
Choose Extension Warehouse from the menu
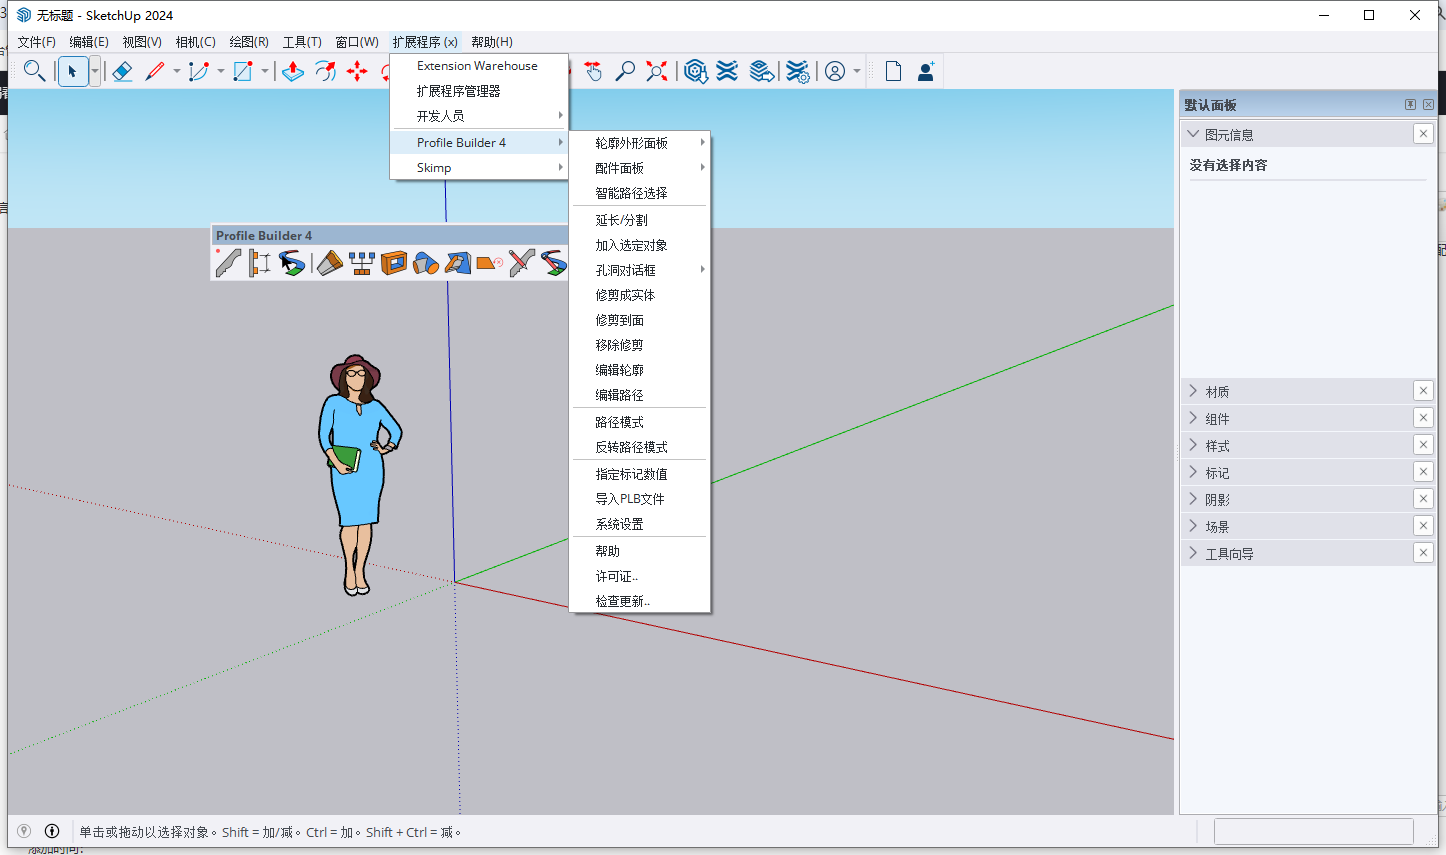[x=478, y=66]
